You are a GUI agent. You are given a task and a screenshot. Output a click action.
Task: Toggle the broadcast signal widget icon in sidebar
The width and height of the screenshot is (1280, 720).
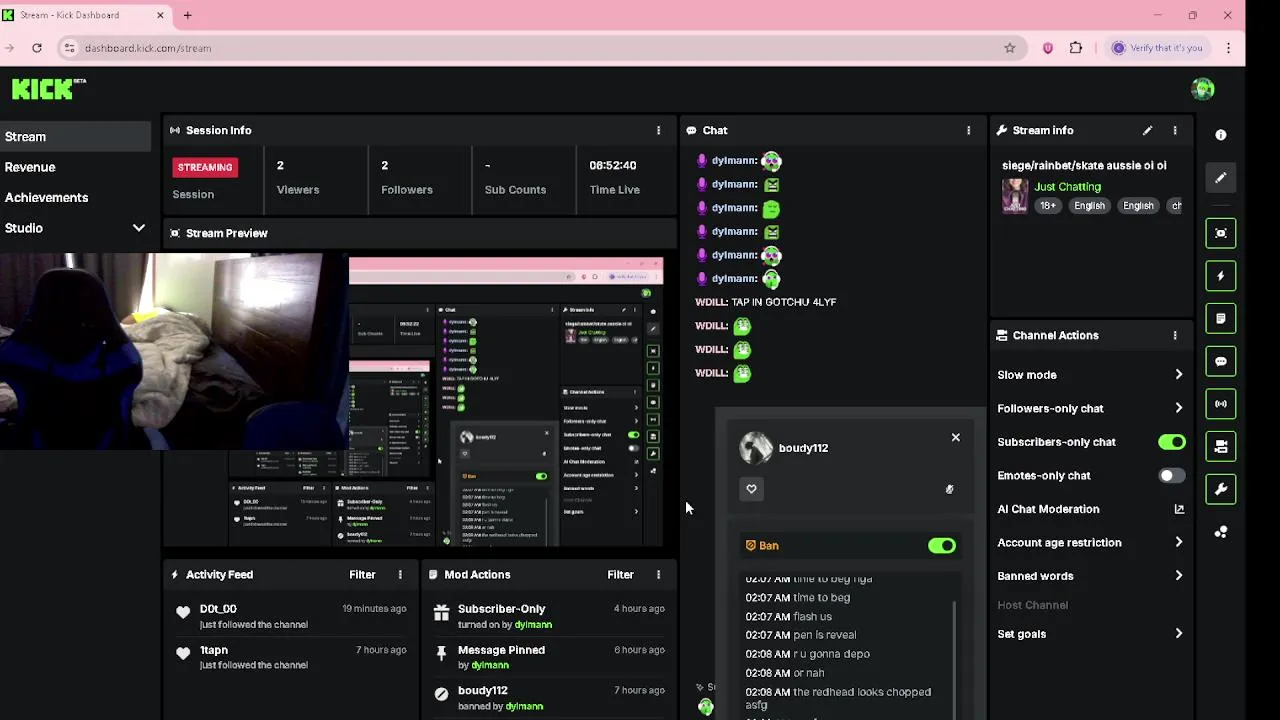1220,404
